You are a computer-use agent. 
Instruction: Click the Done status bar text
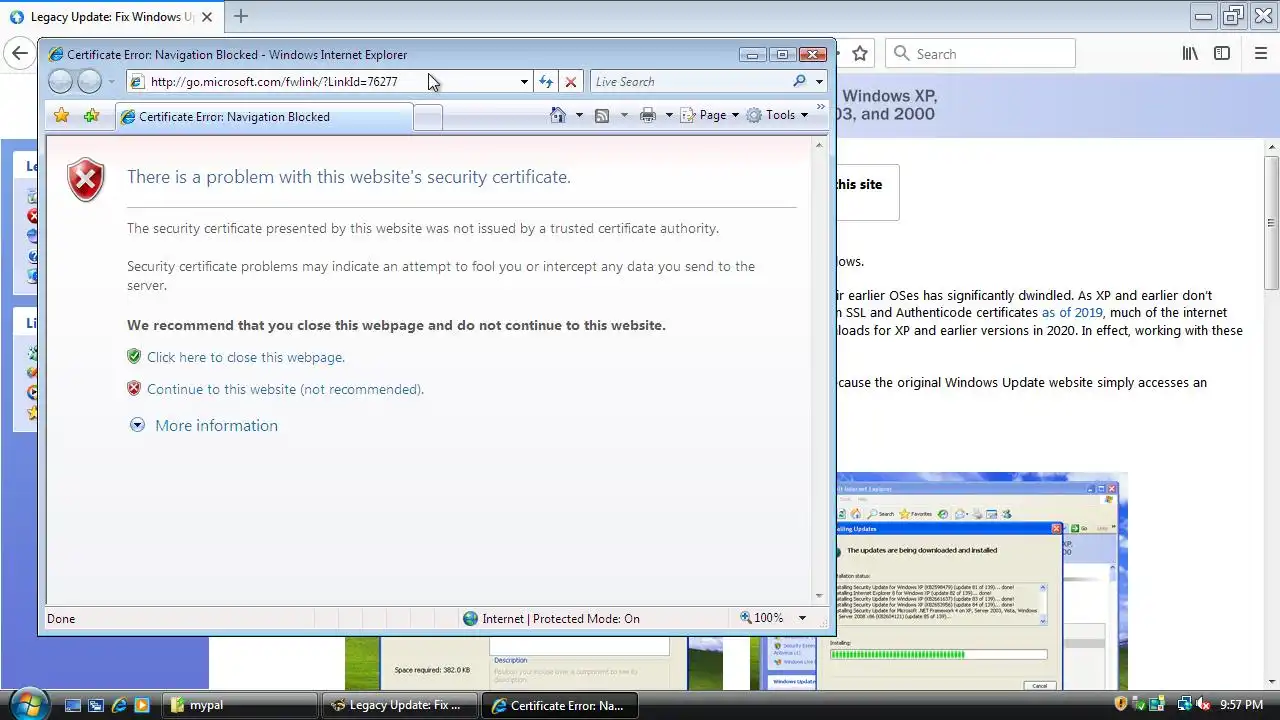61,618
